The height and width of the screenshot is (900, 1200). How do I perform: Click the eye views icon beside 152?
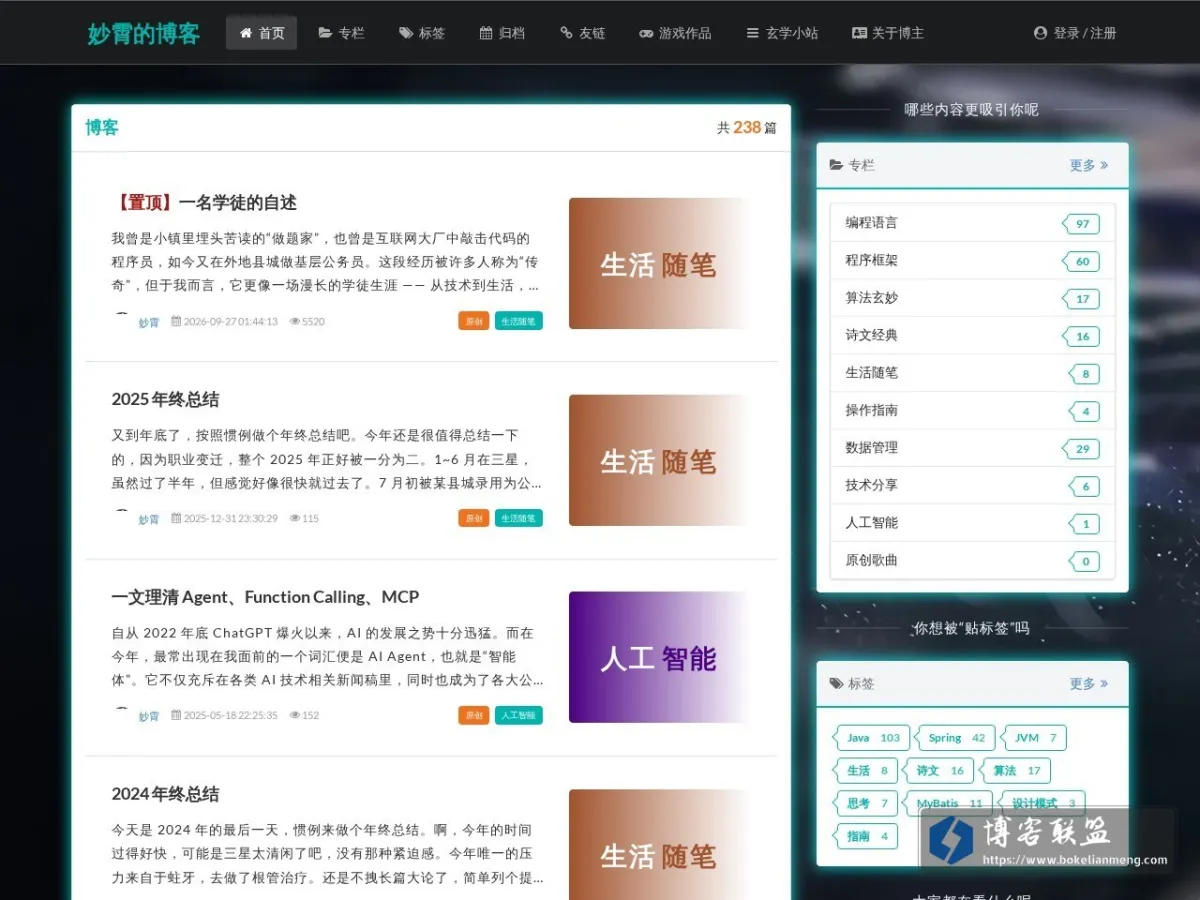[x=295, y=715]
